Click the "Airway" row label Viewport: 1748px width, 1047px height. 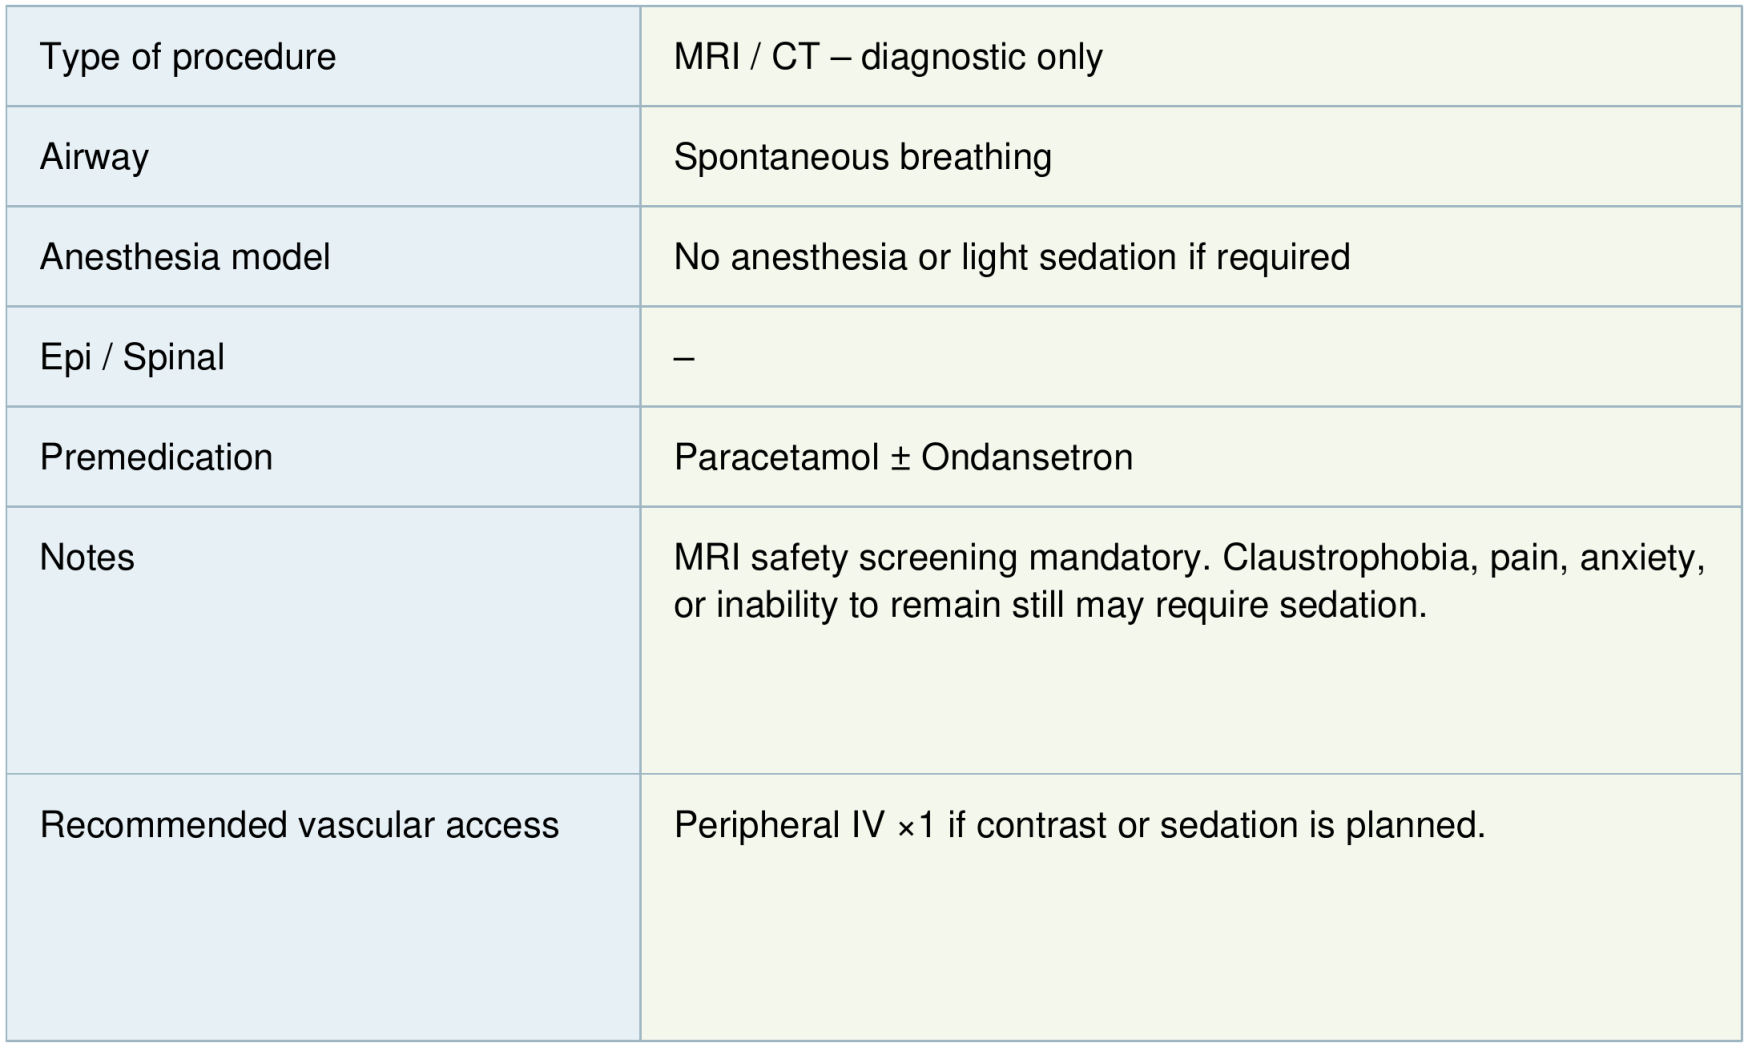tap(94, 157)
